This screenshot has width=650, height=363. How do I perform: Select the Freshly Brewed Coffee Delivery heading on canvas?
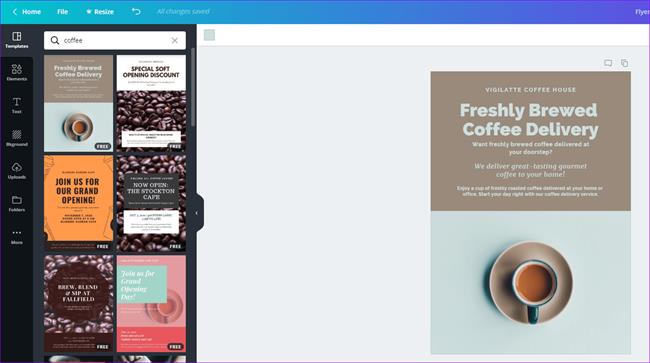(530, 120)
